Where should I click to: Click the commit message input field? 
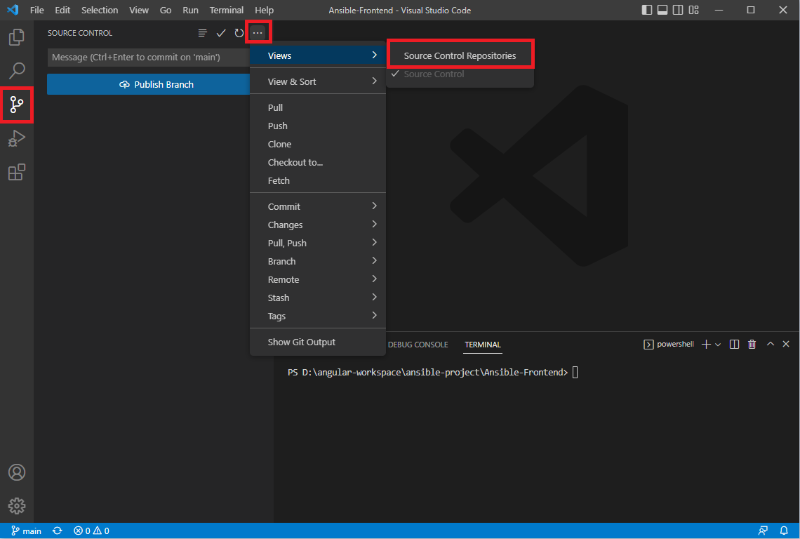point(148,57)
